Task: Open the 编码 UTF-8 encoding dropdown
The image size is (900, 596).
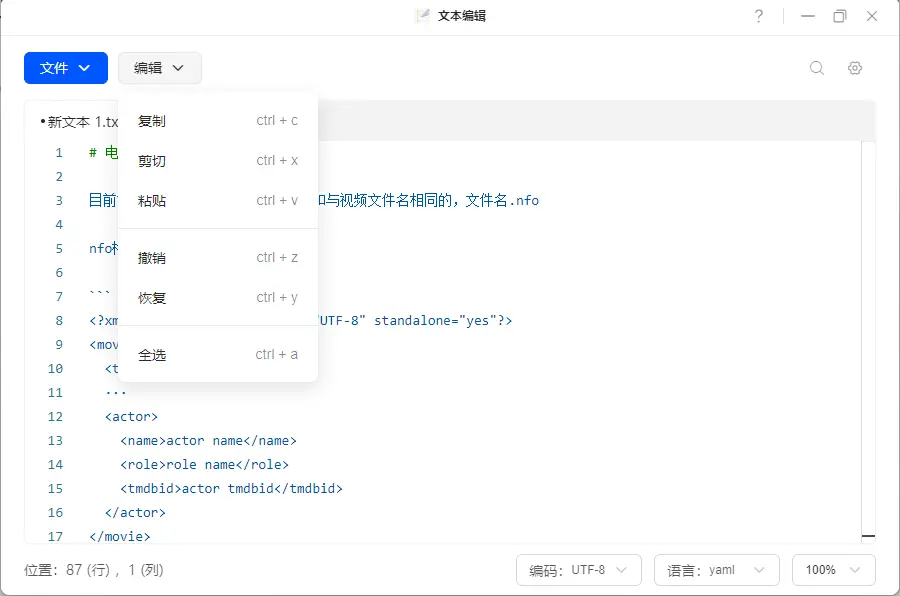Action: click(579, 570)
